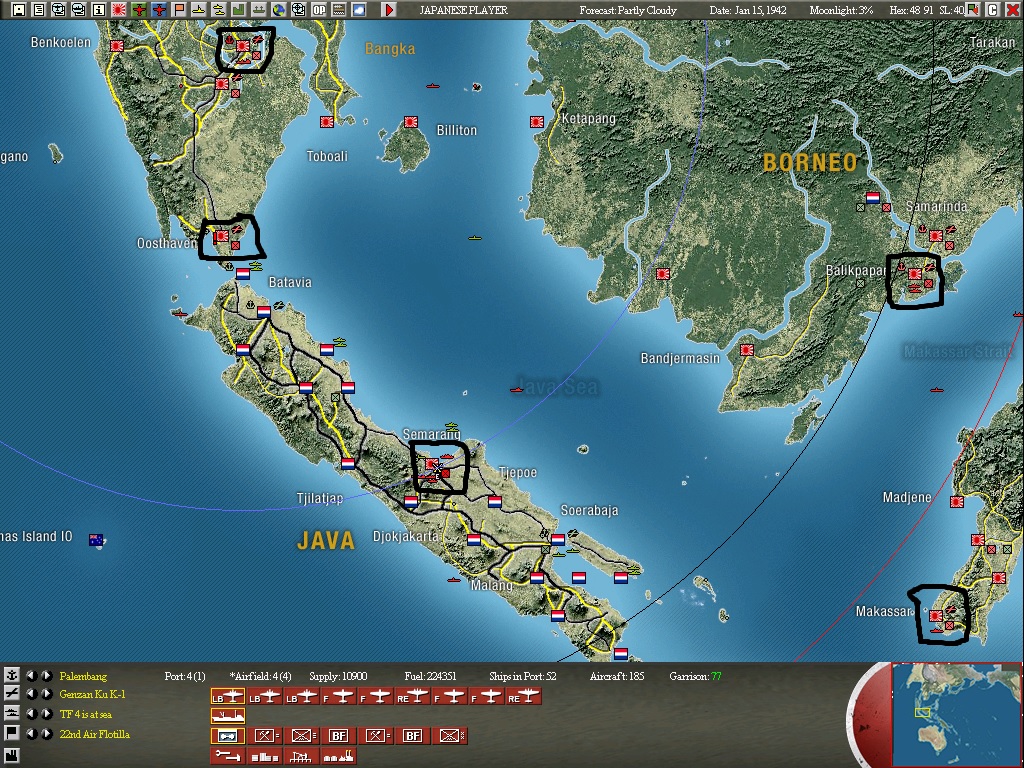Next task force arrow beside TF 4
Image resolution: width=1024 pixels, height=768 pixels.
(47, 714)
